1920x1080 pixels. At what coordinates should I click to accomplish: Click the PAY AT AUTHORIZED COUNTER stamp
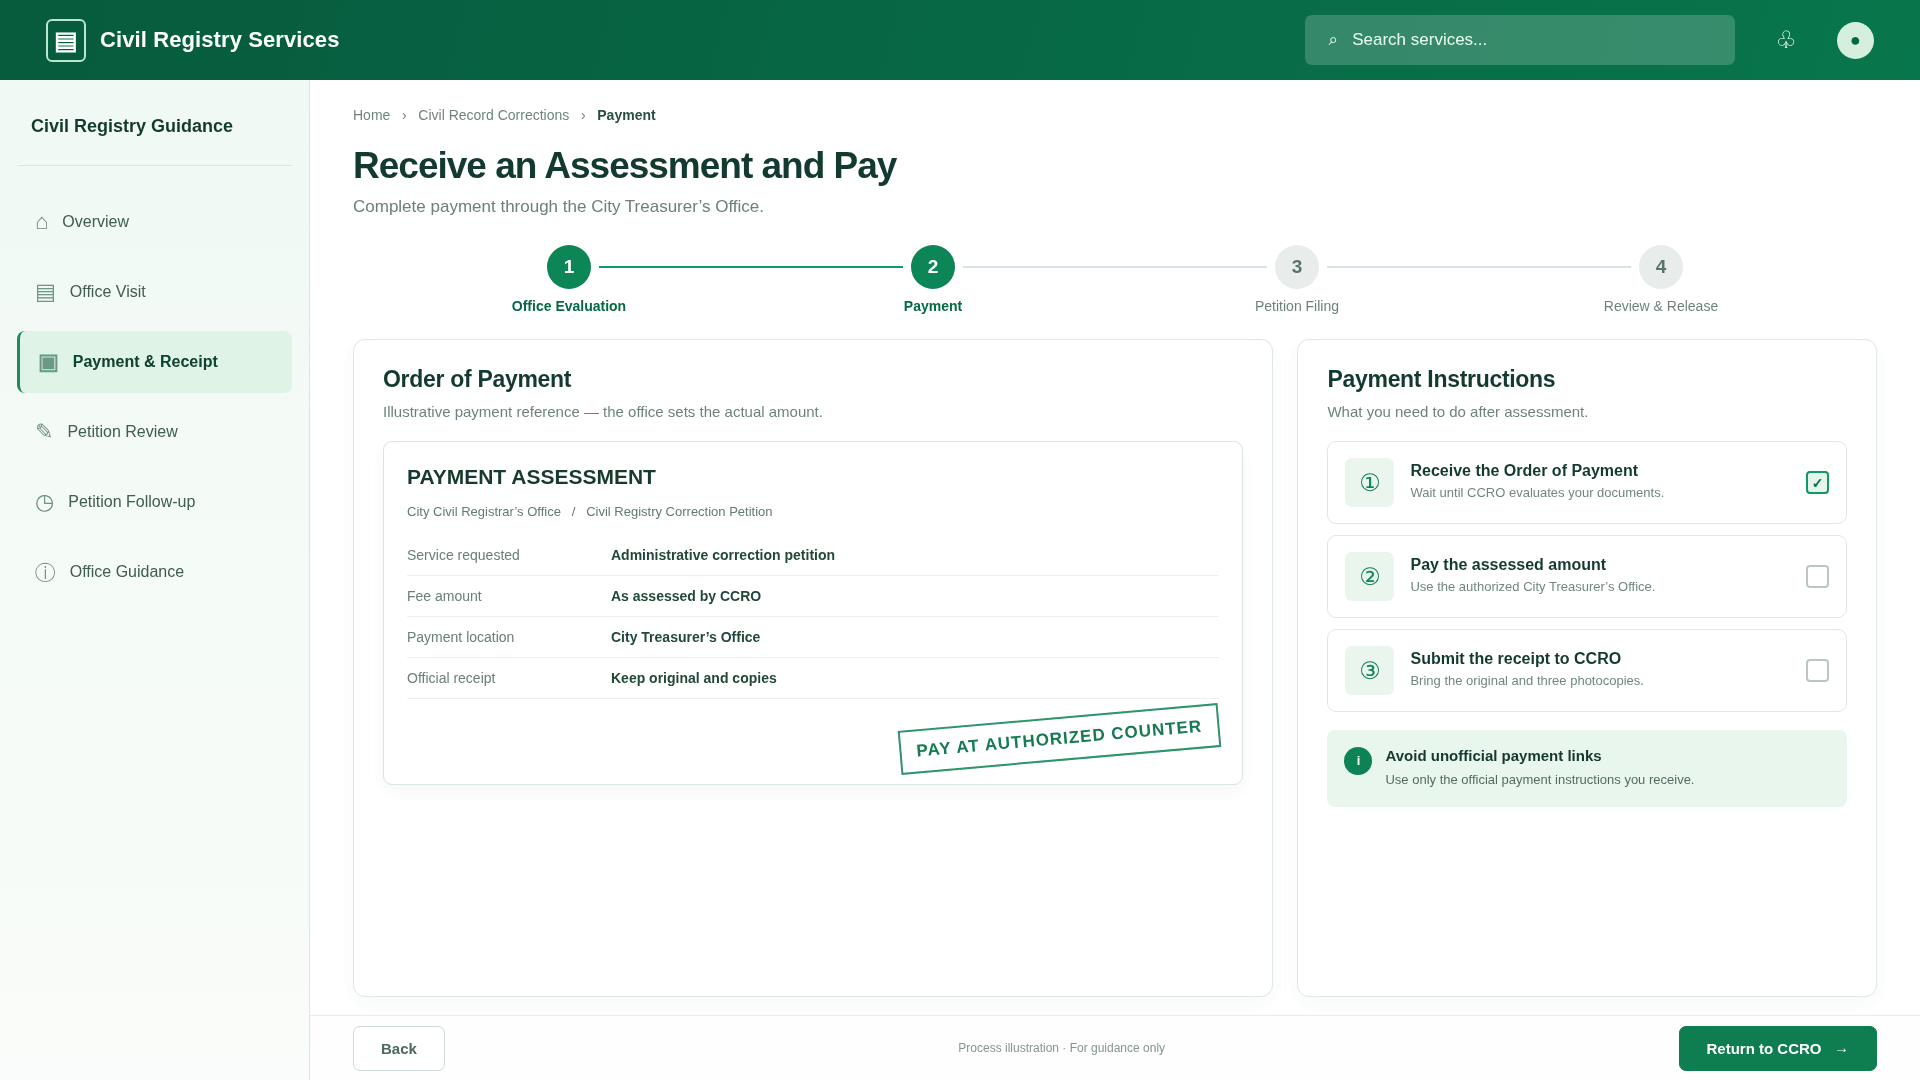(x=1059, y=739)
